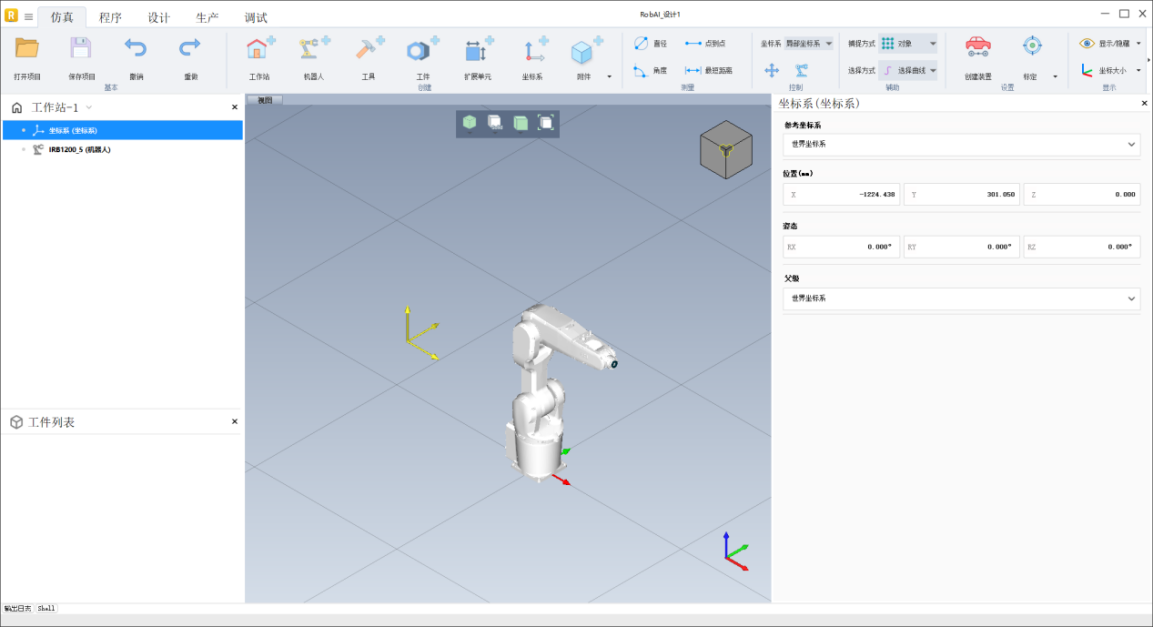Click the 工具 (Tool) hammer icon
1153x627 pixels.
(x=368, y=49)
